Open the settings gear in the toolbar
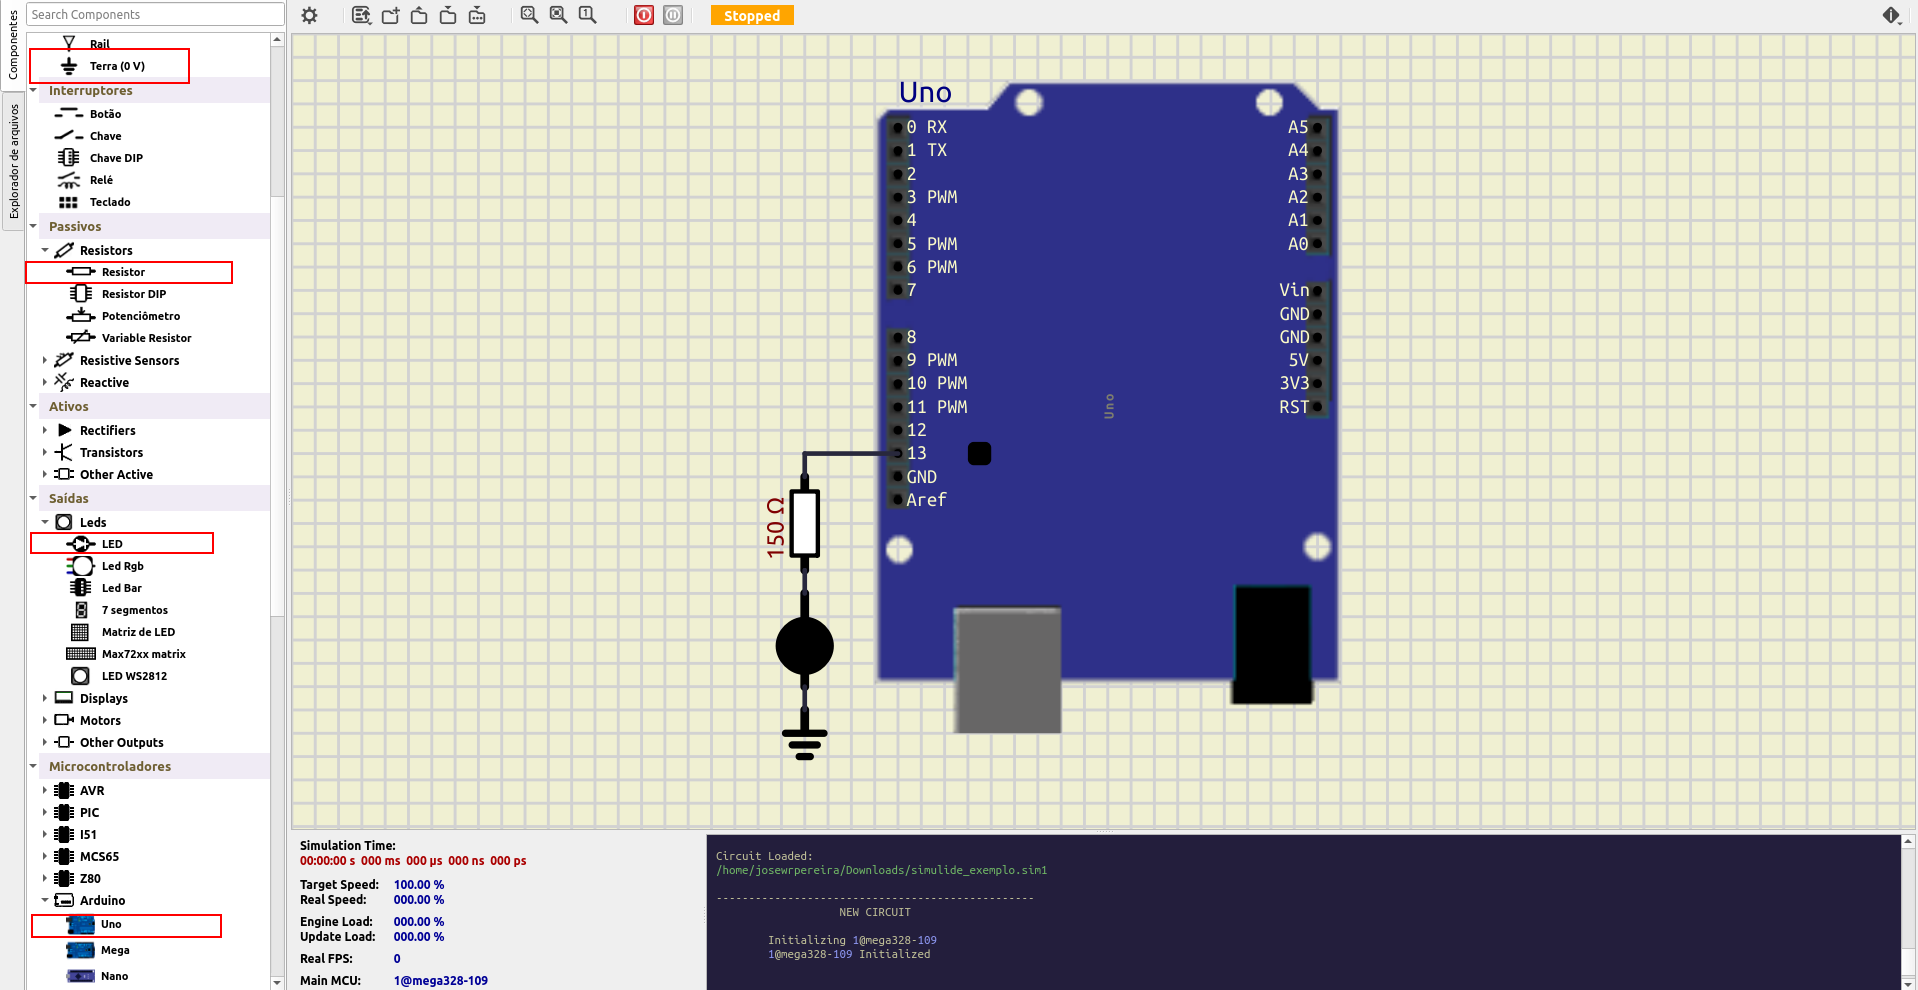The height and width of the screenshot is (990, 1918). (x=310, y=15)
